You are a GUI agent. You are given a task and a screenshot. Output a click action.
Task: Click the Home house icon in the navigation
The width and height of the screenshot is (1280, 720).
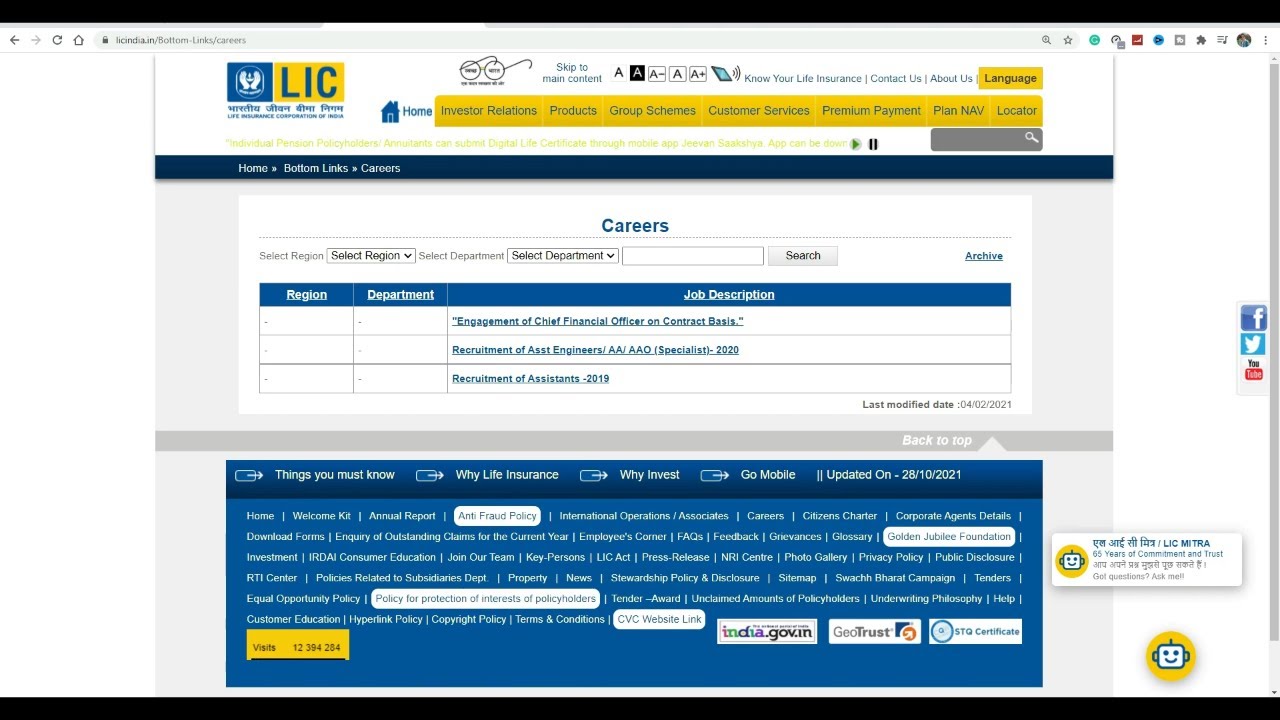point(390,111)
